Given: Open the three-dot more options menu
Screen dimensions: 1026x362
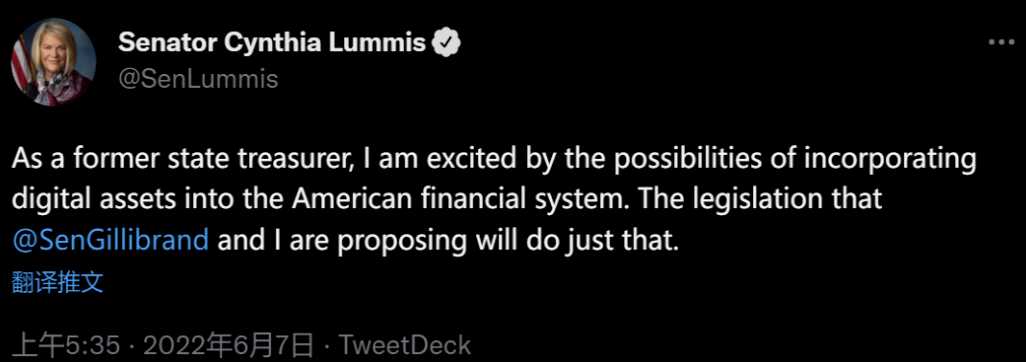Looking at the screenshot, I should click(x=1000, y=43).
